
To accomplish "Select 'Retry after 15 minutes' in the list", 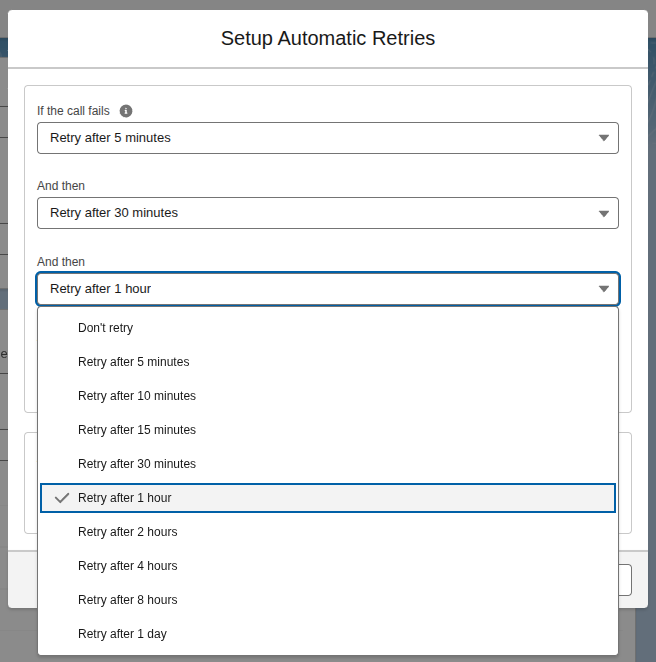I will (x=137, y=430).
